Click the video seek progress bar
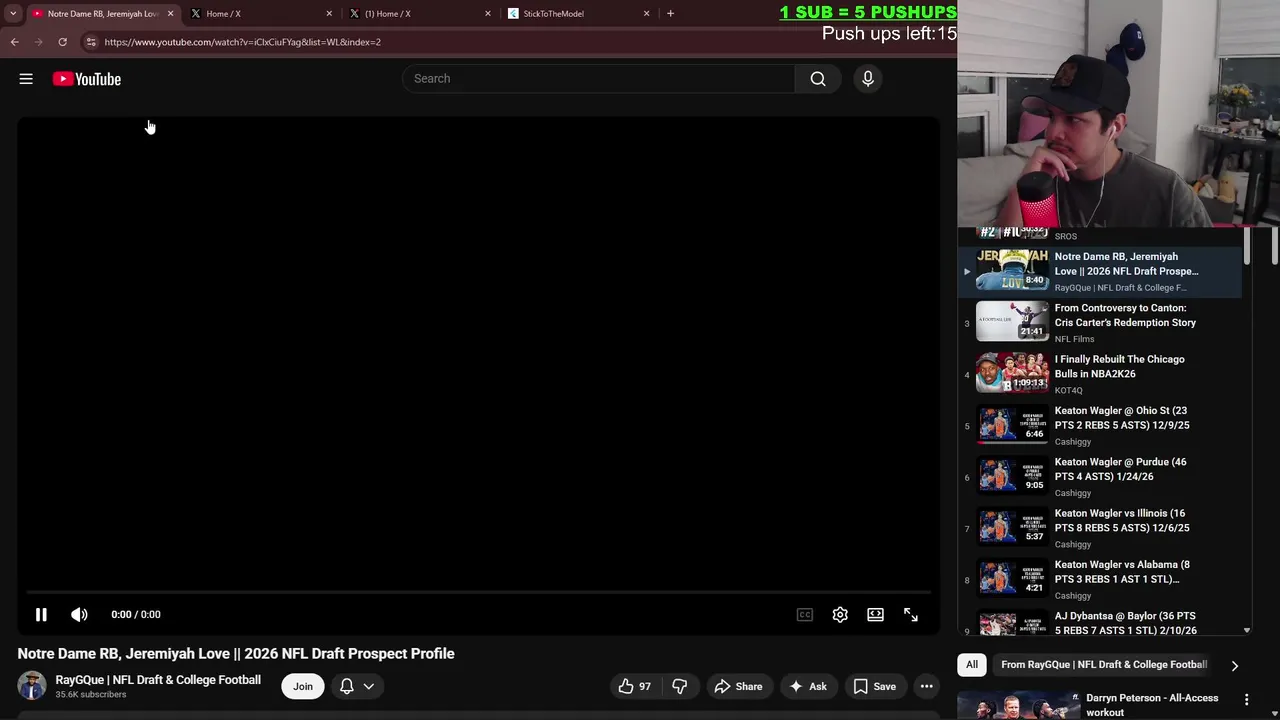Viewport: 1280px width, 720px height. point(478,593)
